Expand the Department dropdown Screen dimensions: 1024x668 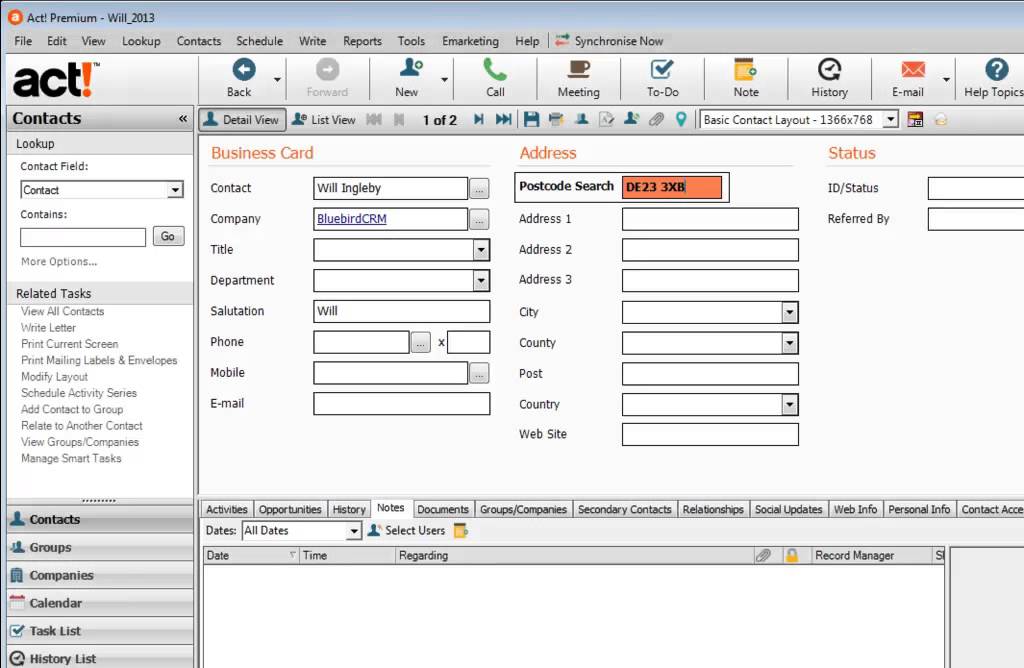481,281
